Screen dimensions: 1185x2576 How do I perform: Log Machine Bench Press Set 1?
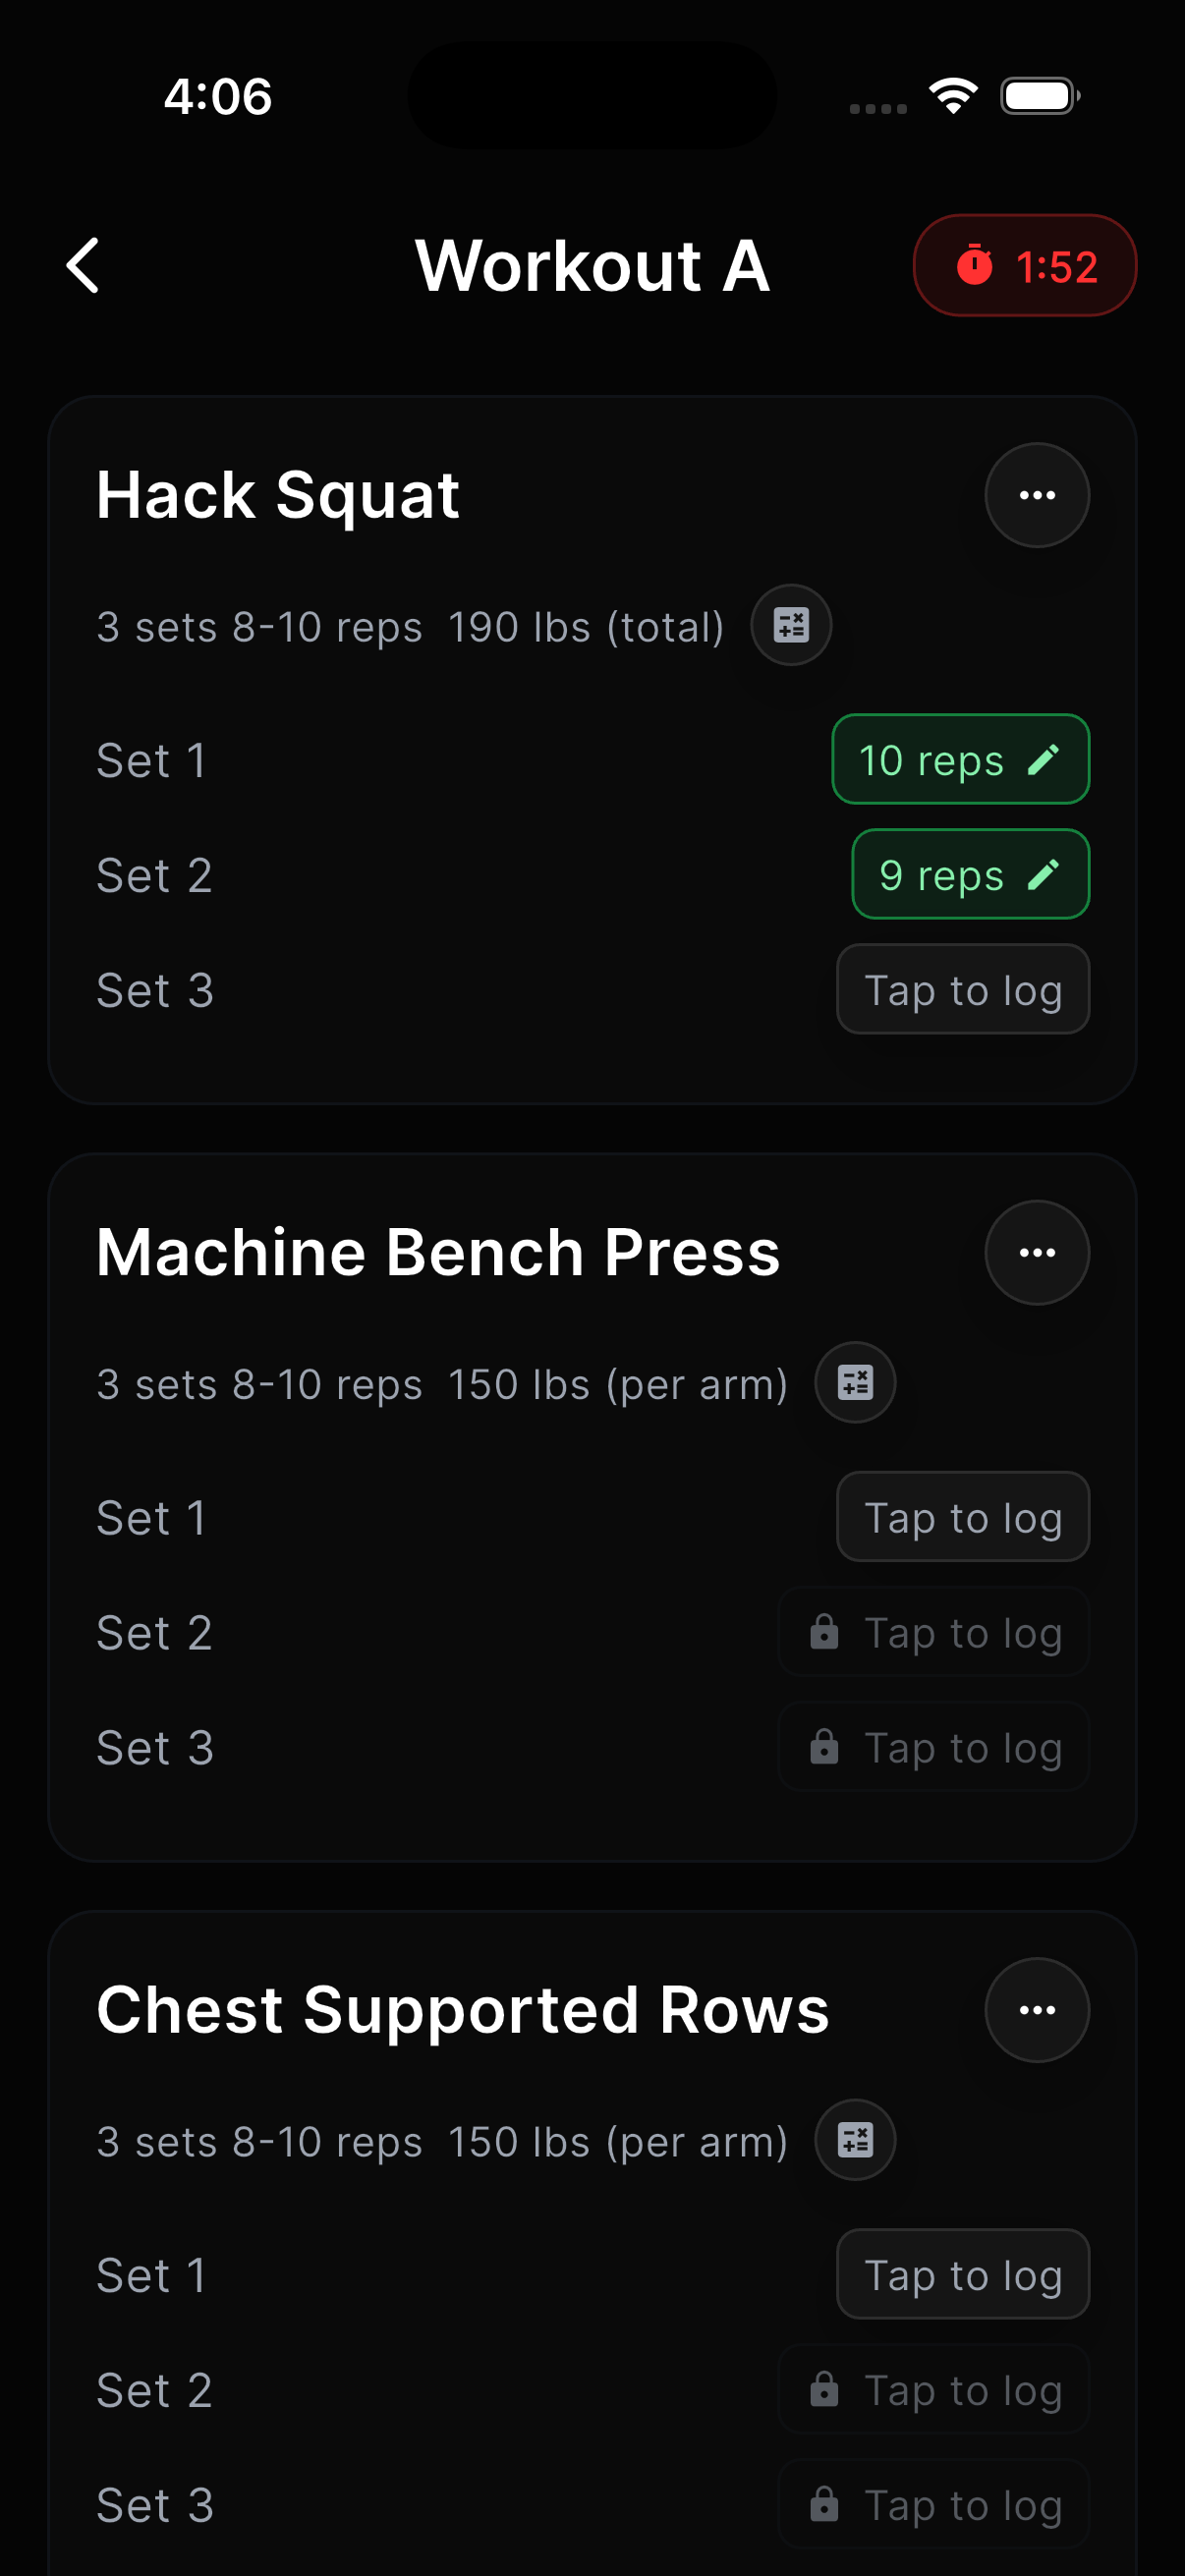[962, 1517]
